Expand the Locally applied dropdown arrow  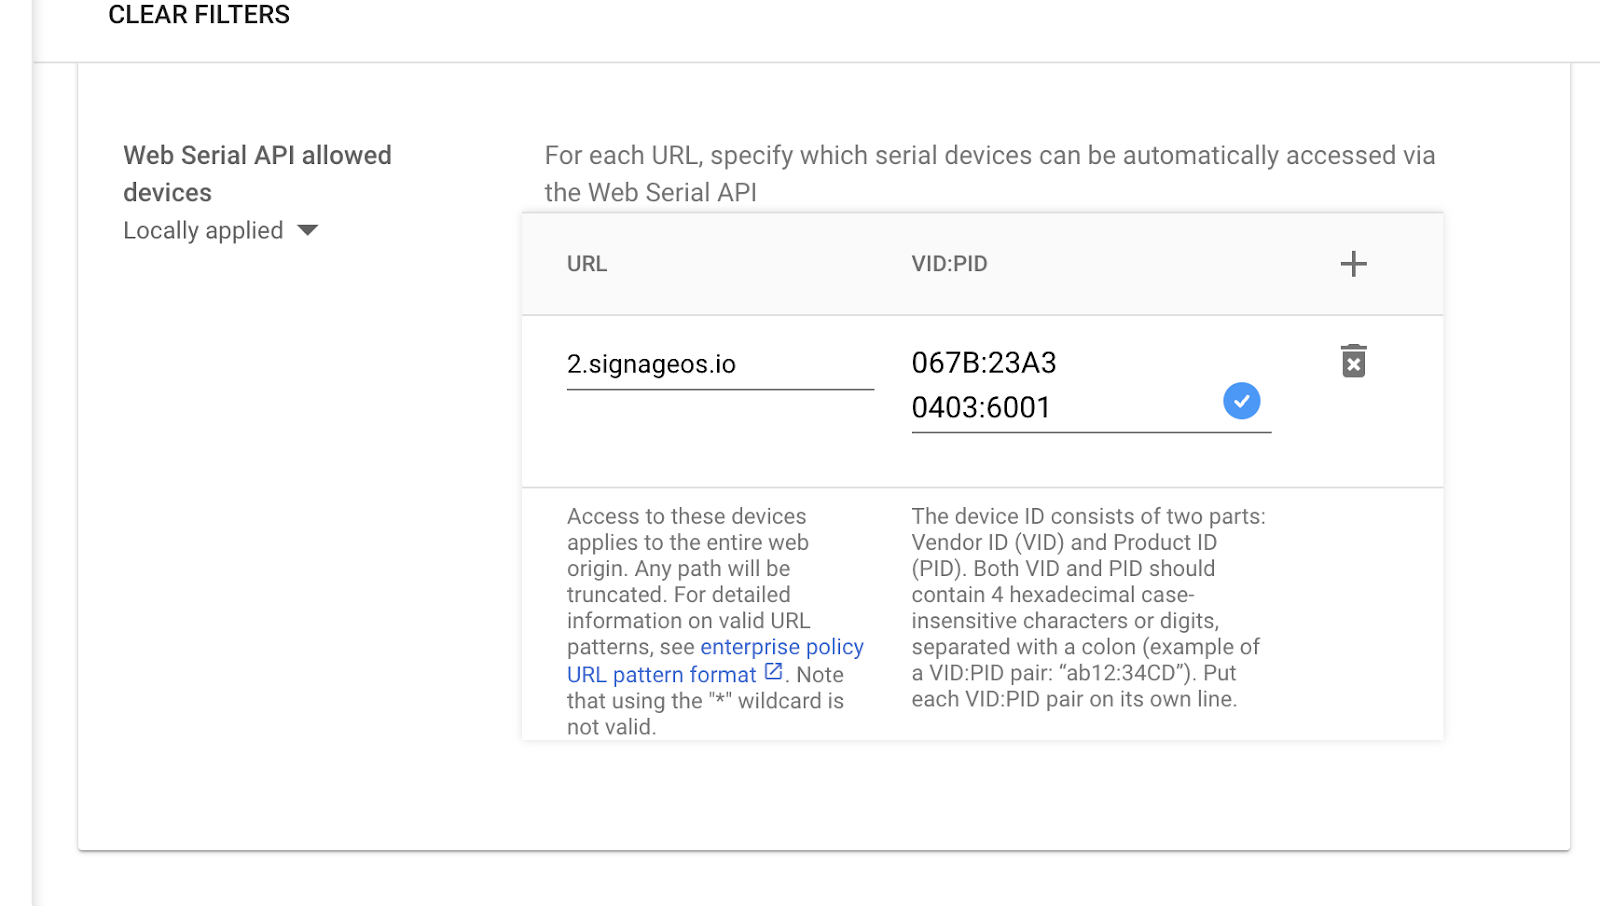tap(308, 231)
